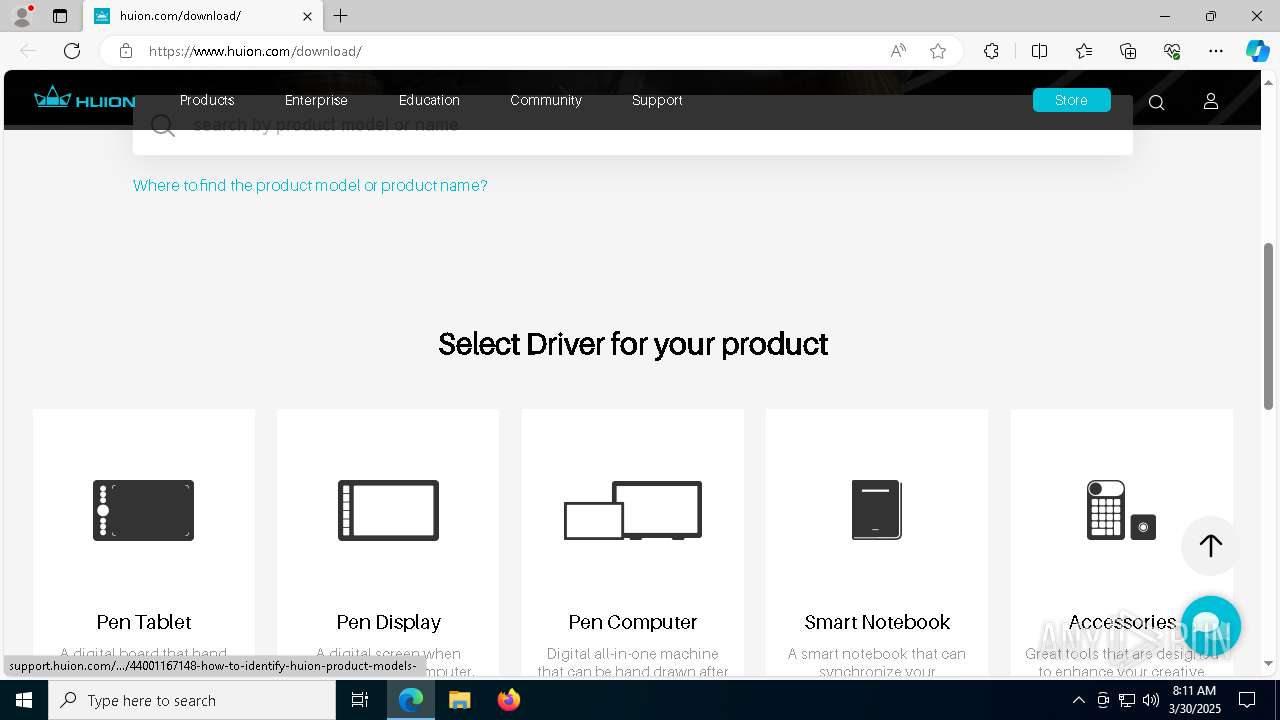Viewport: 1280px width, 720px height.
Task: Open the site search magnifier in the header
Action: click(x=1156, y=102)
